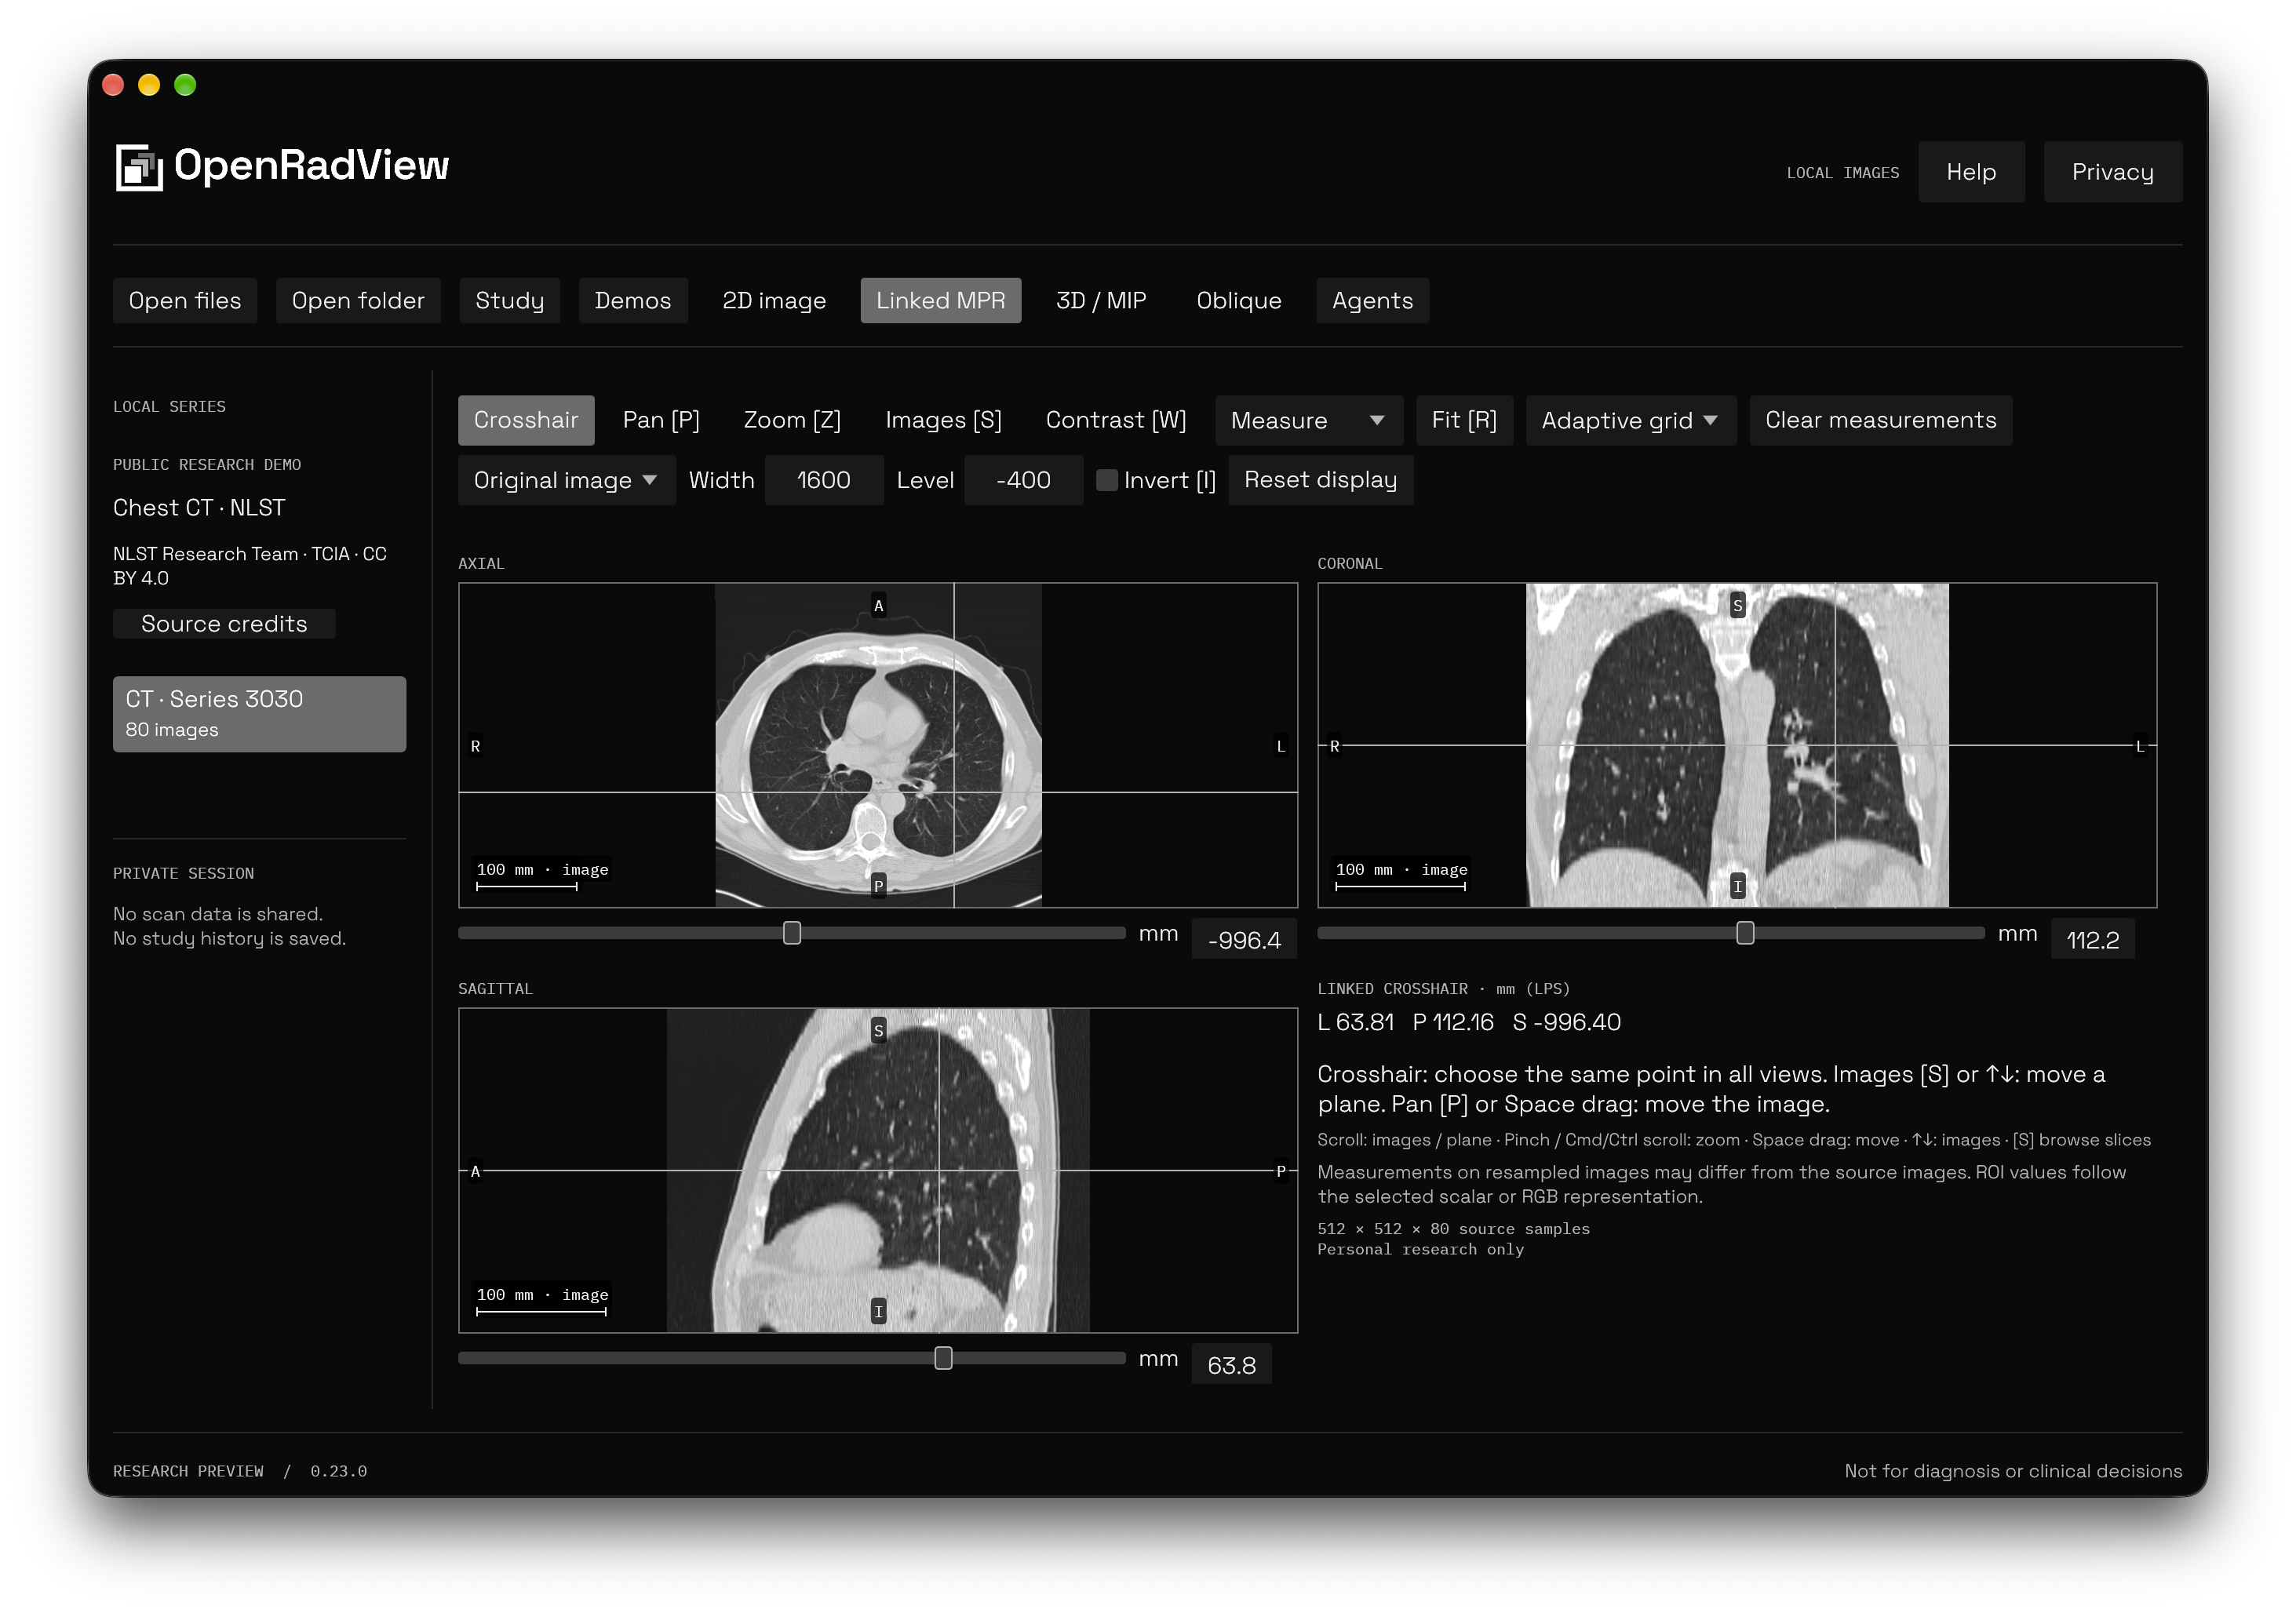Open the Agents tab

click(1372, 300)
